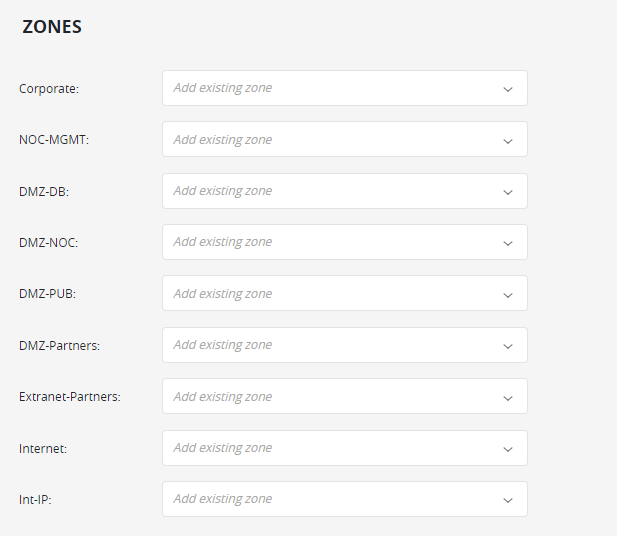Click the chevron arrow in the DMZ-DB row
Image resolution: width=617 pixels, height=536 pixels.
pos(507,192)
